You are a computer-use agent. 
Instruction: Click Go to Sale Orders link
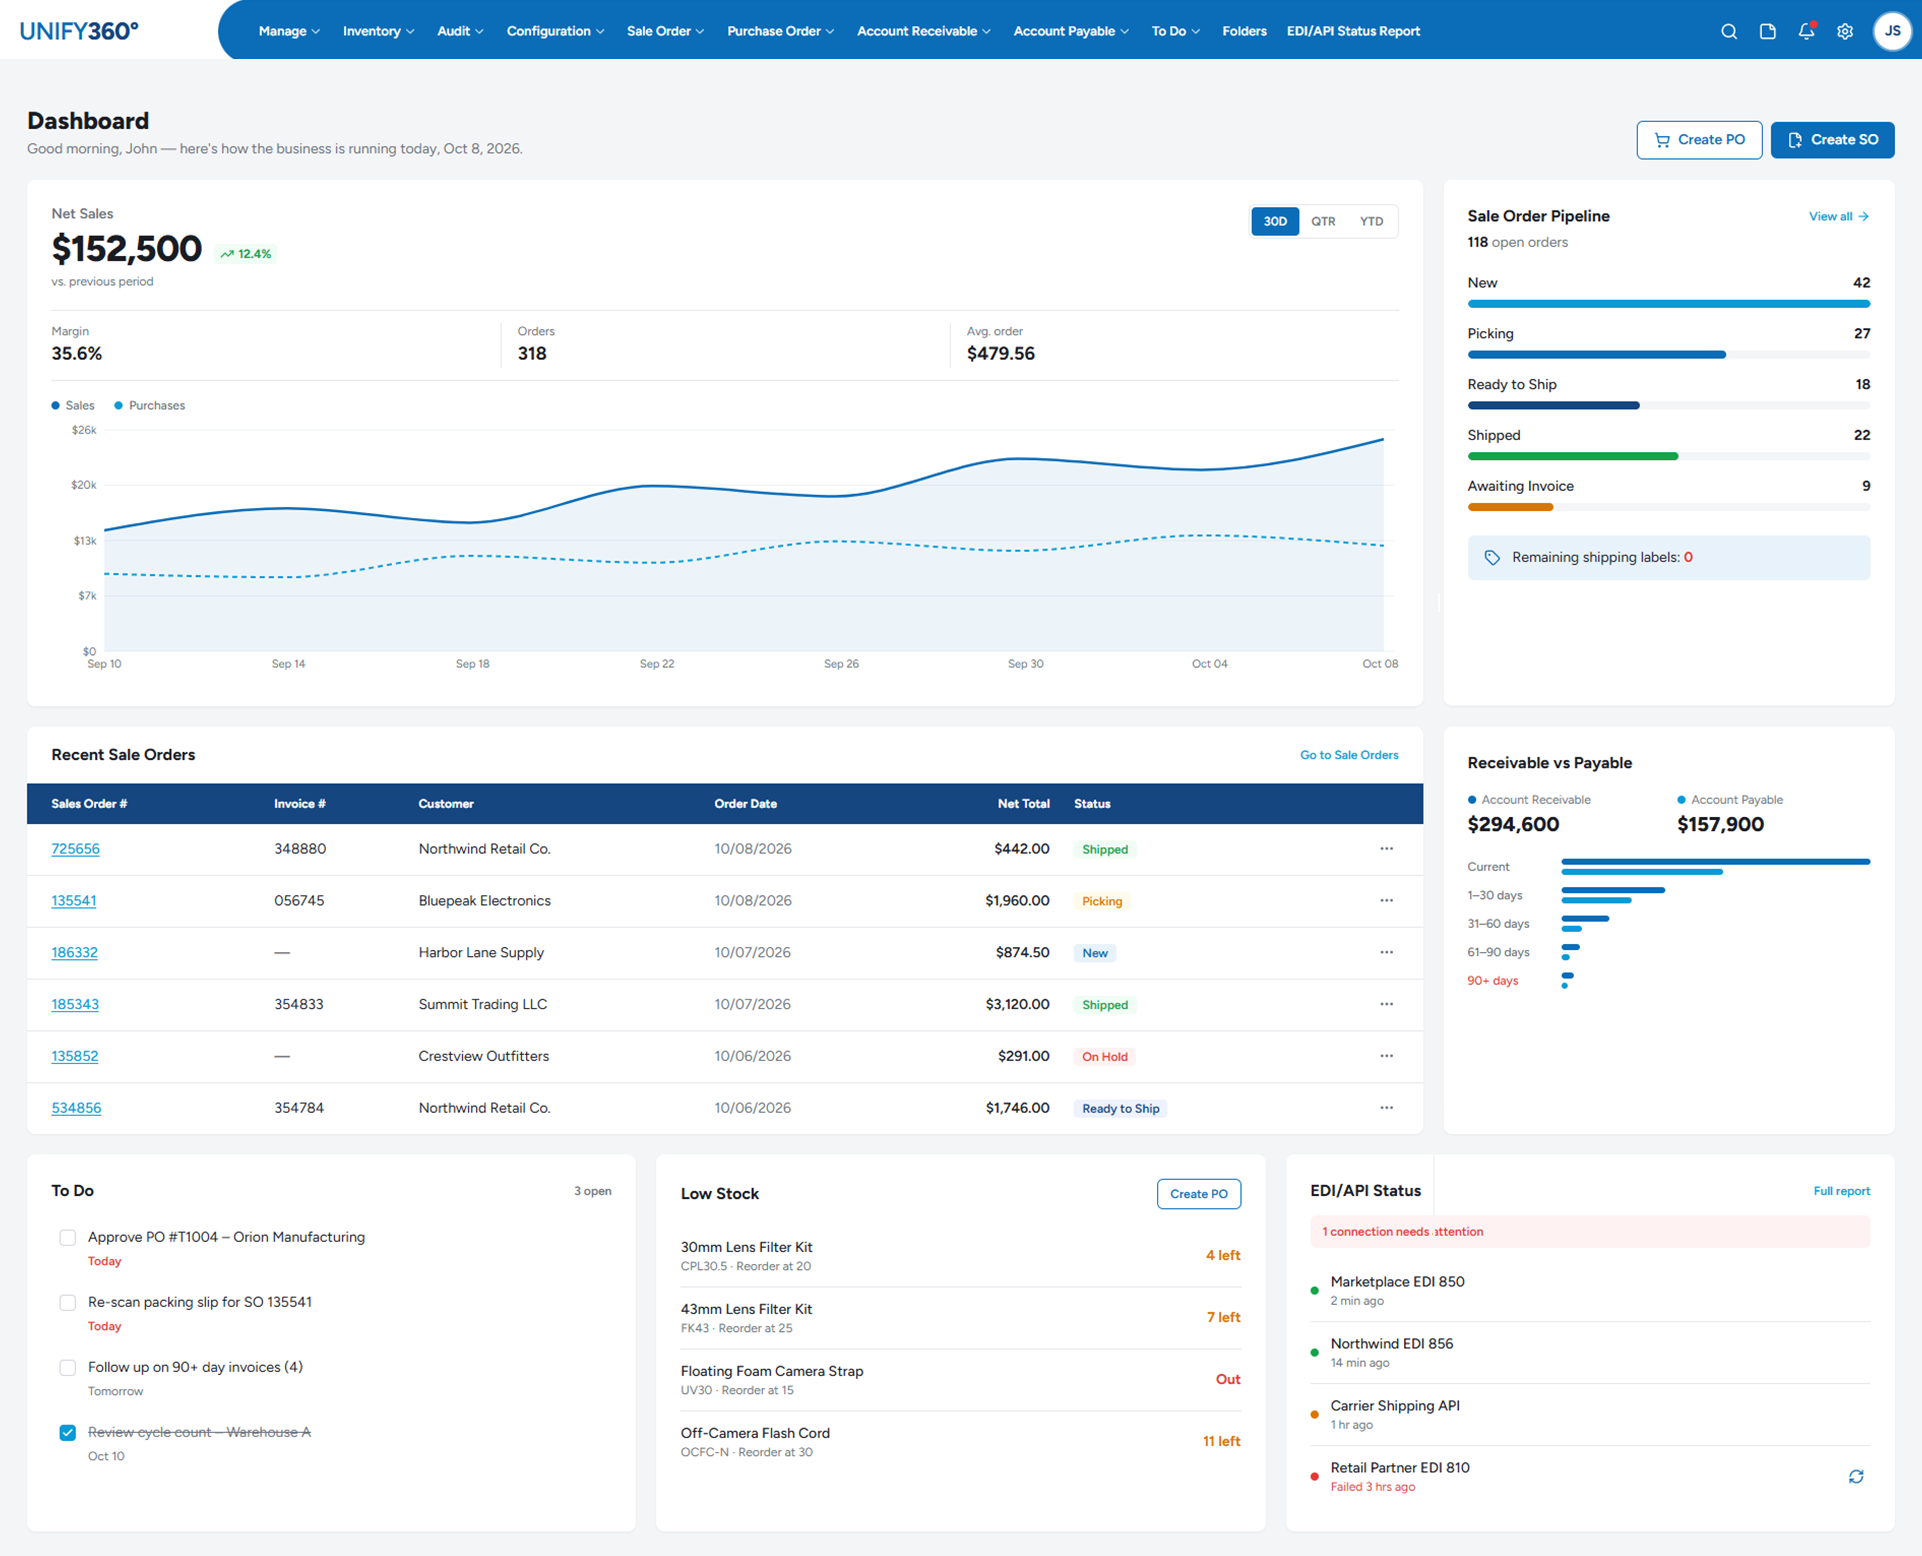pyautogui.click(x=1348, y=755)
